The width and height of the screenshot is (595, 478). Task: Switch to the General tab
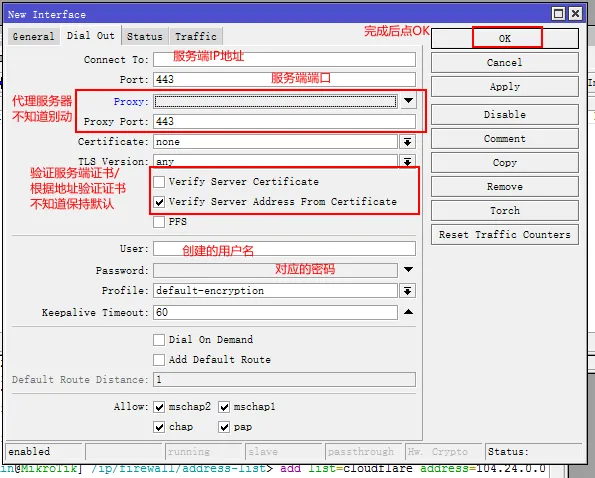33,36
